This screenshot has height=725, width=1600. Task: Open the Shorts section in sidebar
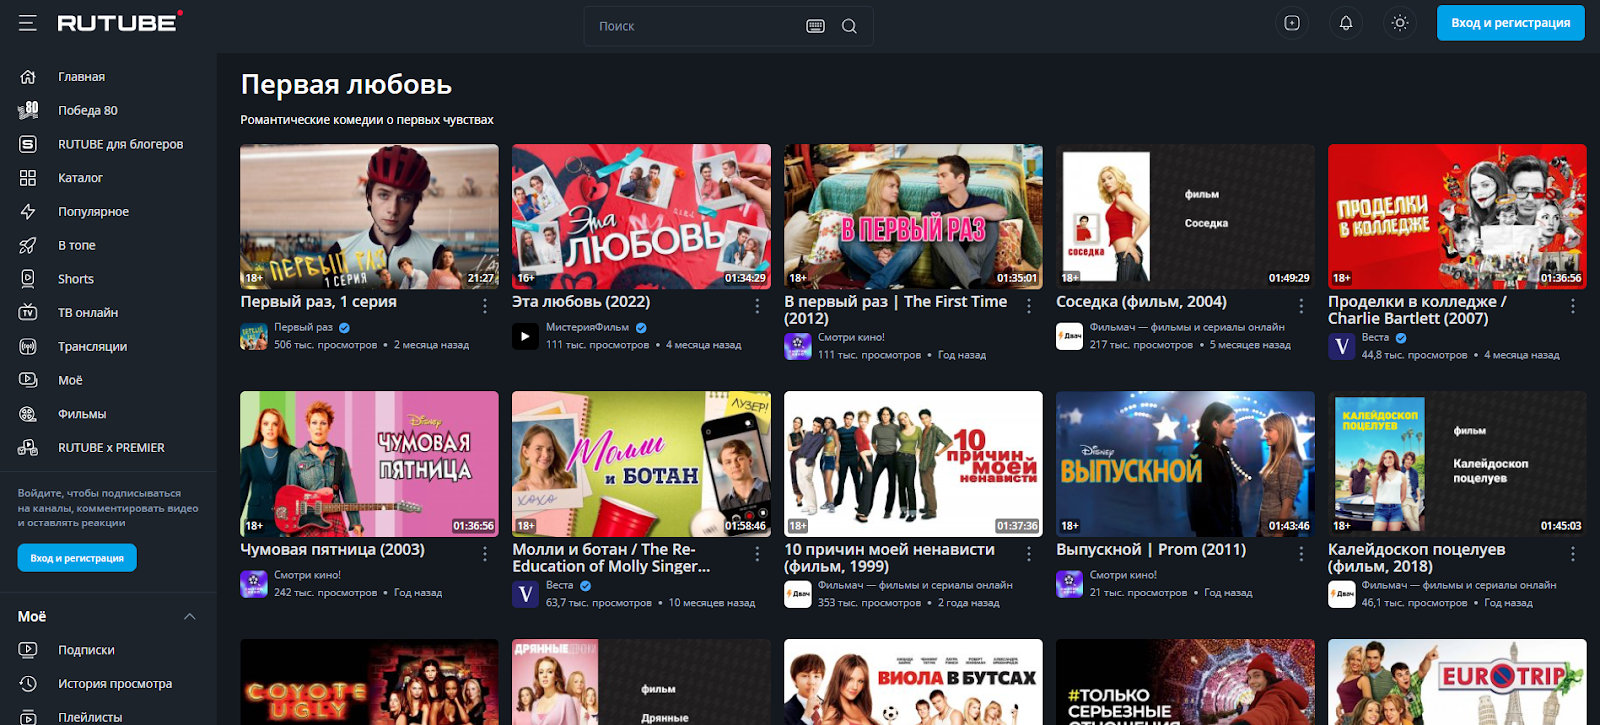tap(75, 279)
